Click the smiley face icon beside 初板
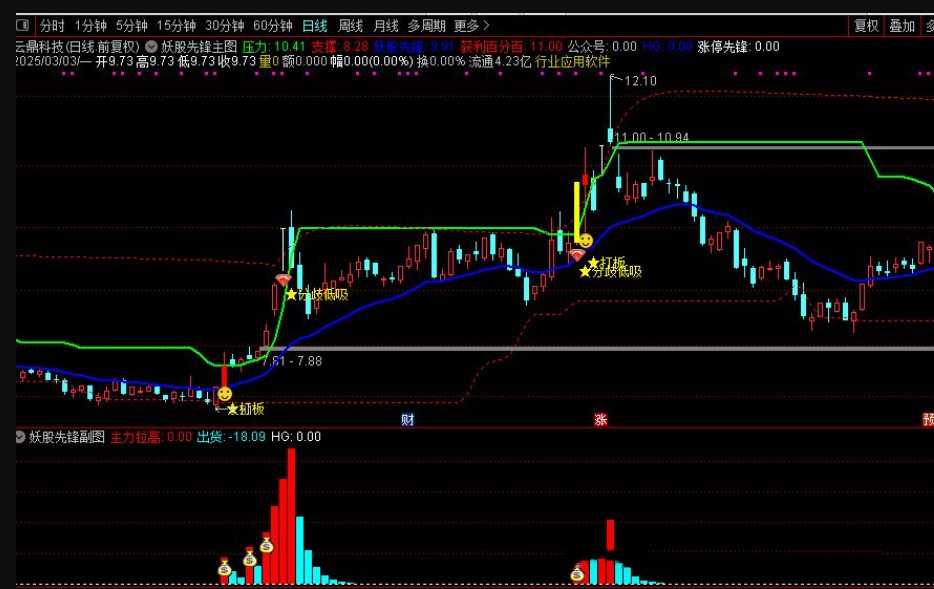Viewport: 934px width, 589px height. 224,395
